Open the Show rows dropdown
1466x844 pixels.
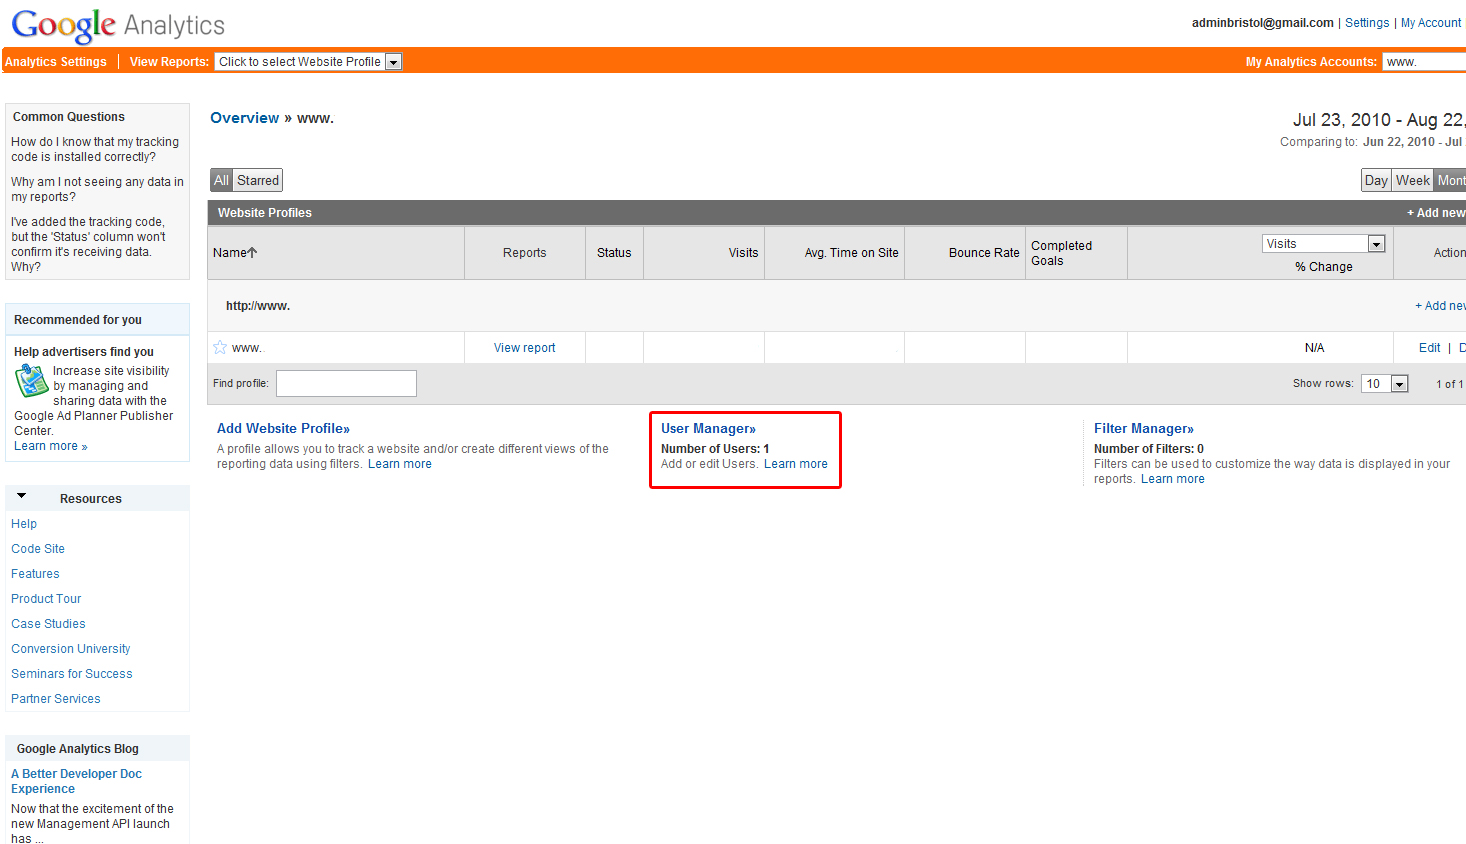(1384, 384)
